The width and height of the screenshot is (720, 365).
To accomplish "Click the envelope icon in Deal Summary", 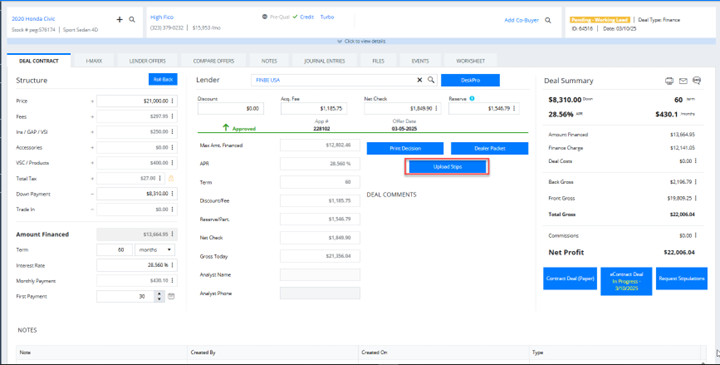I will pos(683,81).
